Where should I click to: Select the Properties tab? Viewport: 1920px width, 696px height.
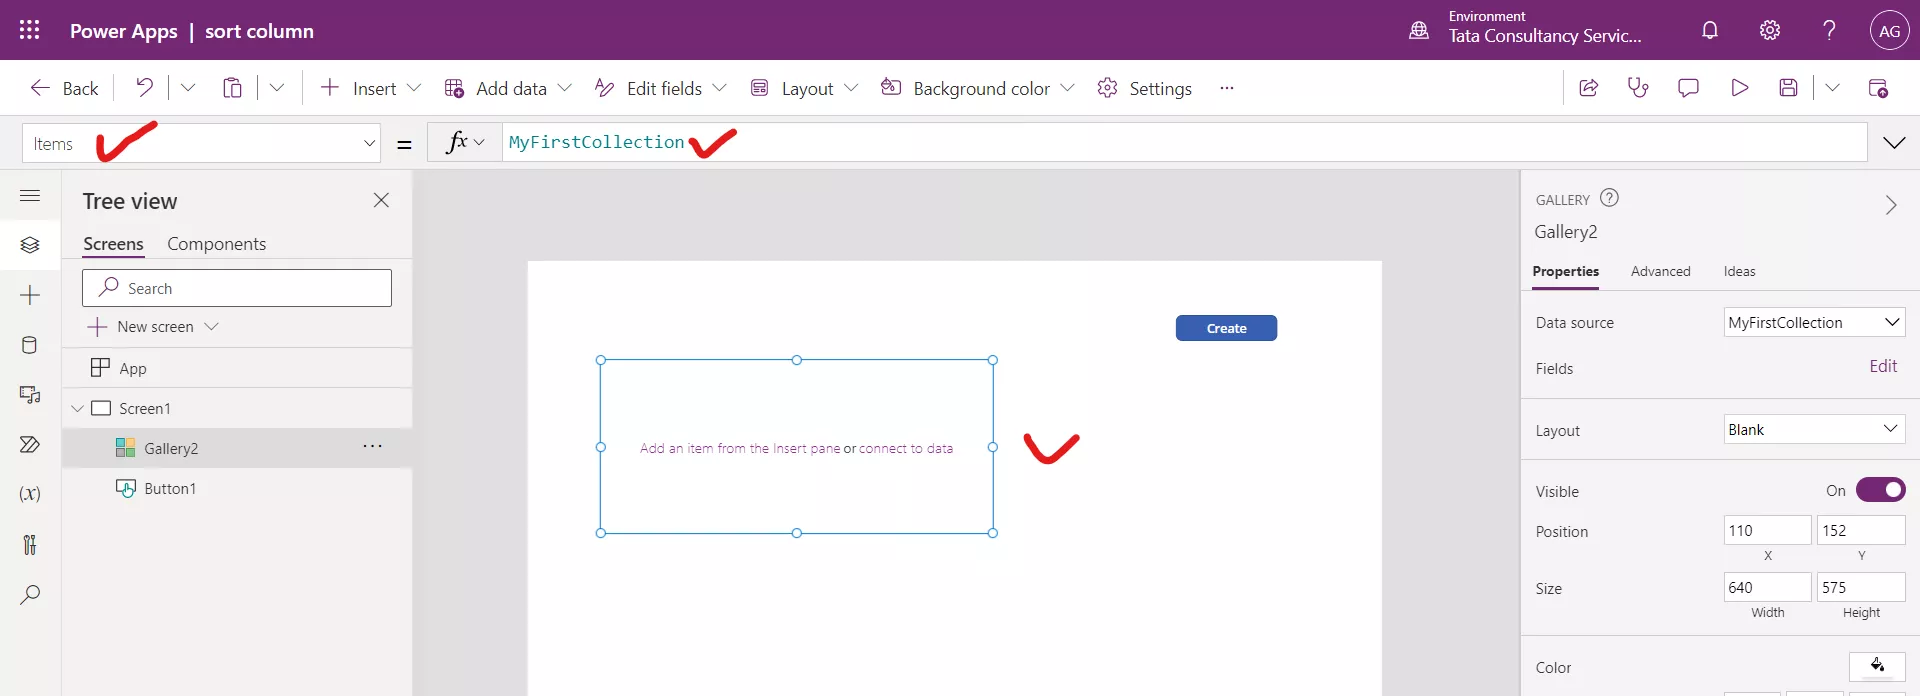pos(1565,271)
